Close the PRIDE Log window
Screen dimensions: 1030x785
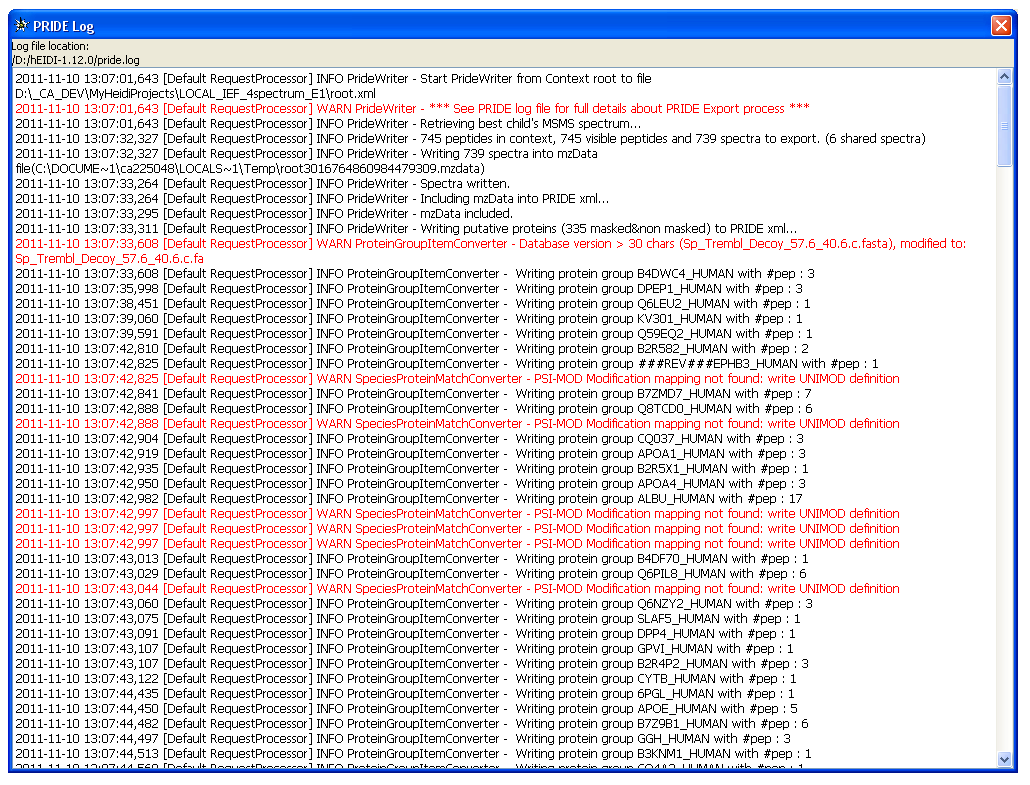coord(1000,25)
